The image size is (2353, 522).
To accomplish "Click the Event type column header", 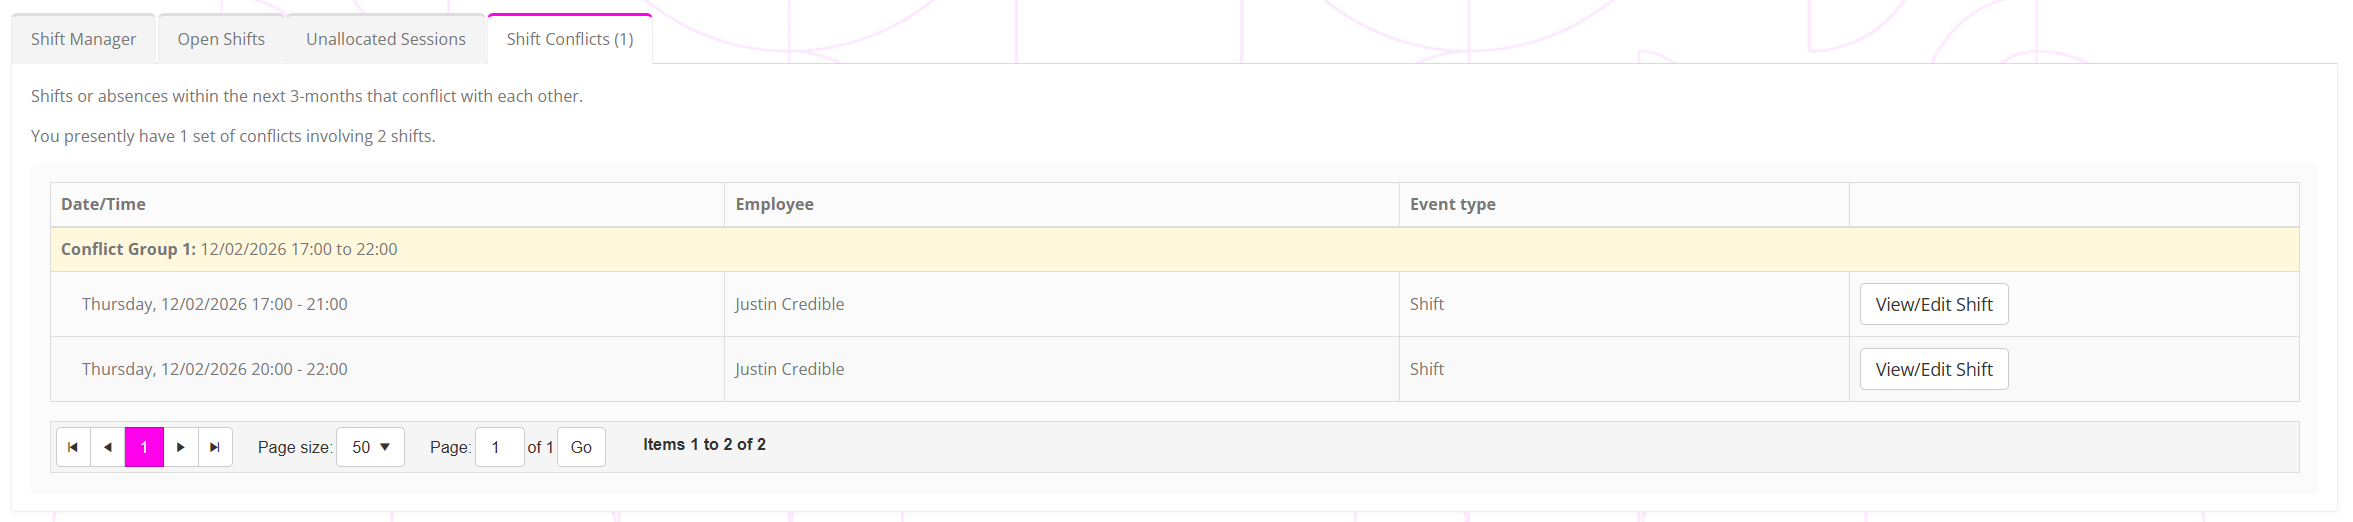I will [1452, 204].
